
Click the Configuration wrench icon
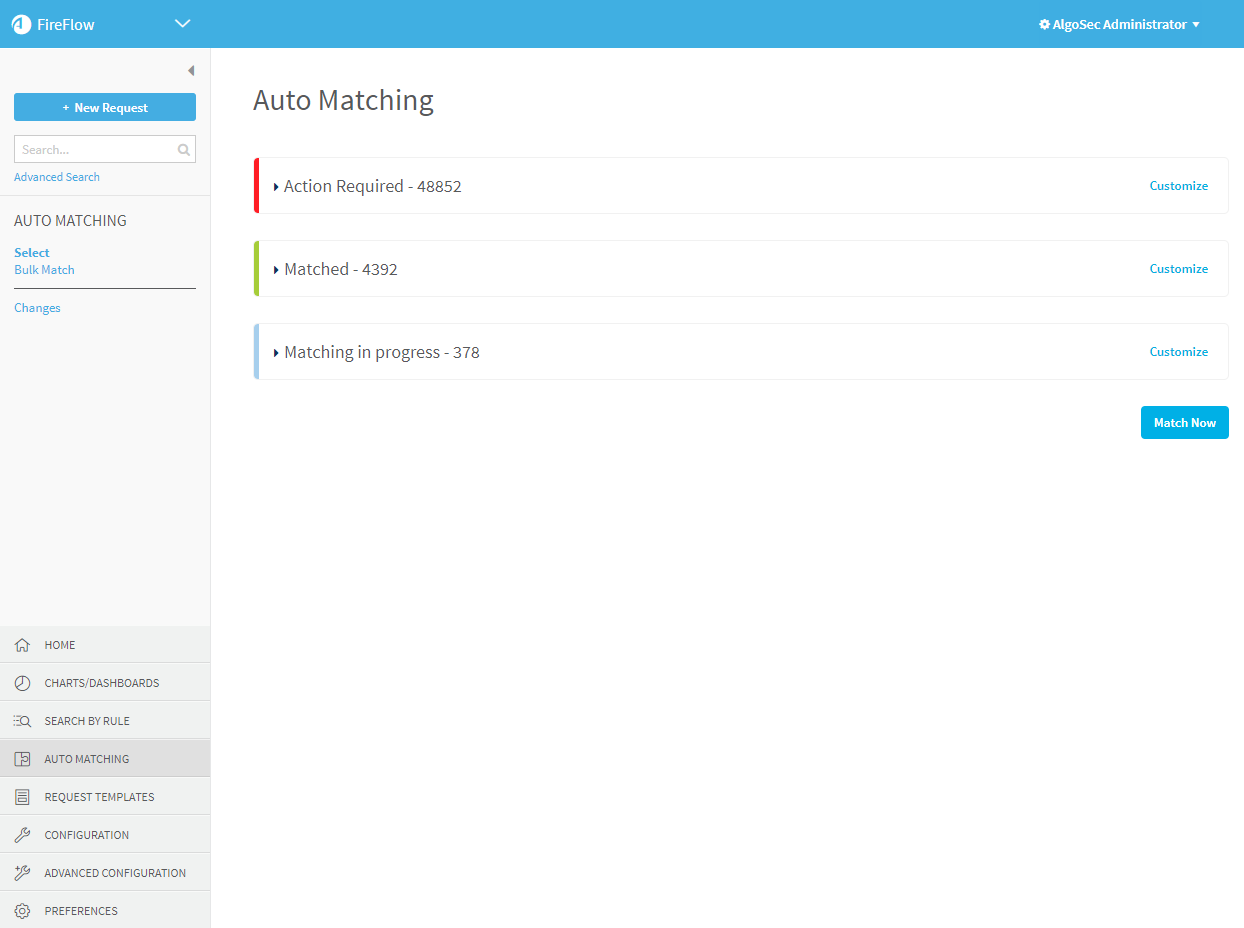click(x=22, y=835)
